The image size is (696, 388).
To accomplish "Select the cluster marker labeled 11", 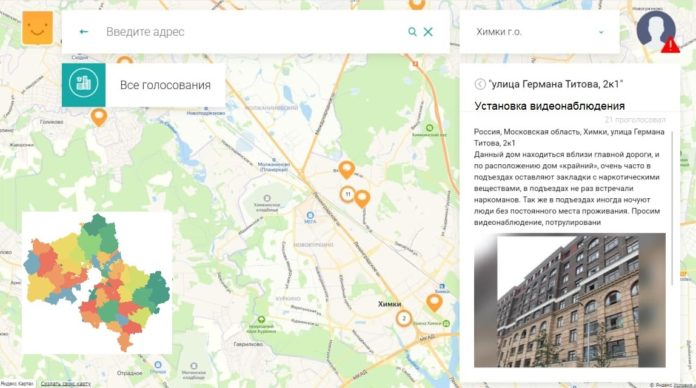I will (348, 194).
